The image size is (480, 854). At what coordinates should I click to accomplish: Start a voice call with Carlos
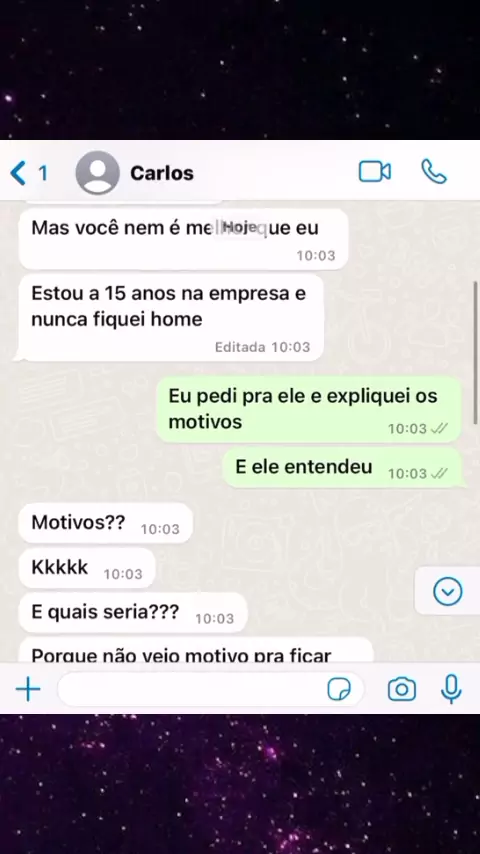(434, 172)
